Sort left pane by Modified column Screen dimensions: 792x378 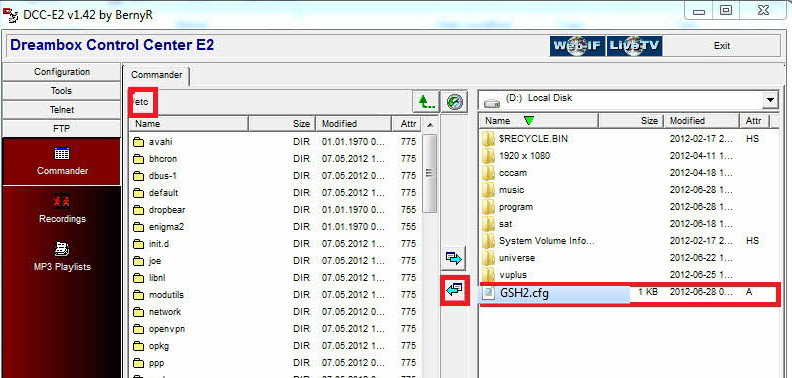354,123
